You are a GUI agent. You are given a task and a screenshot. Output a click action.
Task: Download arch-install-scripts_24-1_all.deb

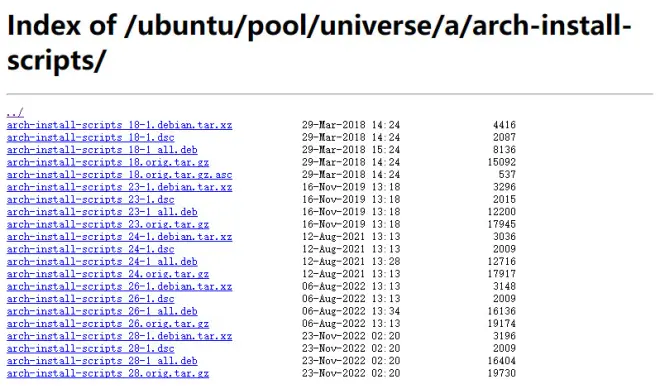click(x=102, y=262)
